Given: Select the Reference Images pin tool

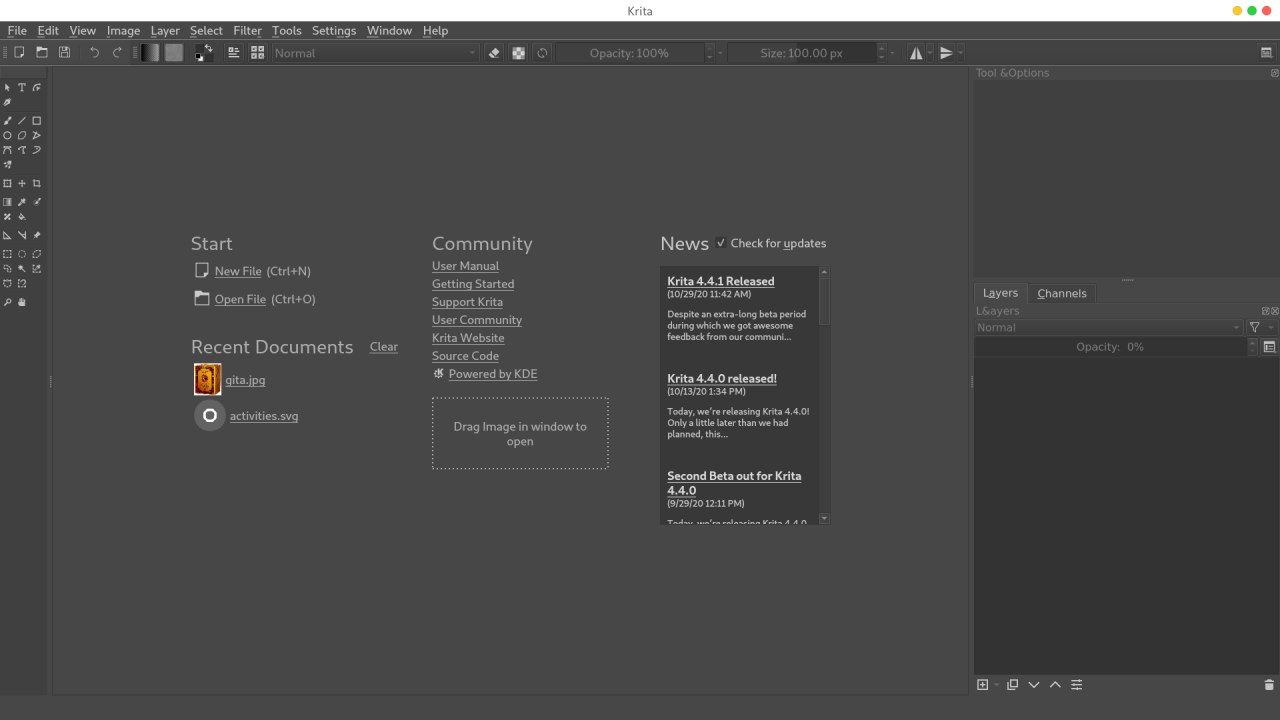Looking at the screenshot, I should click(37, 235).
